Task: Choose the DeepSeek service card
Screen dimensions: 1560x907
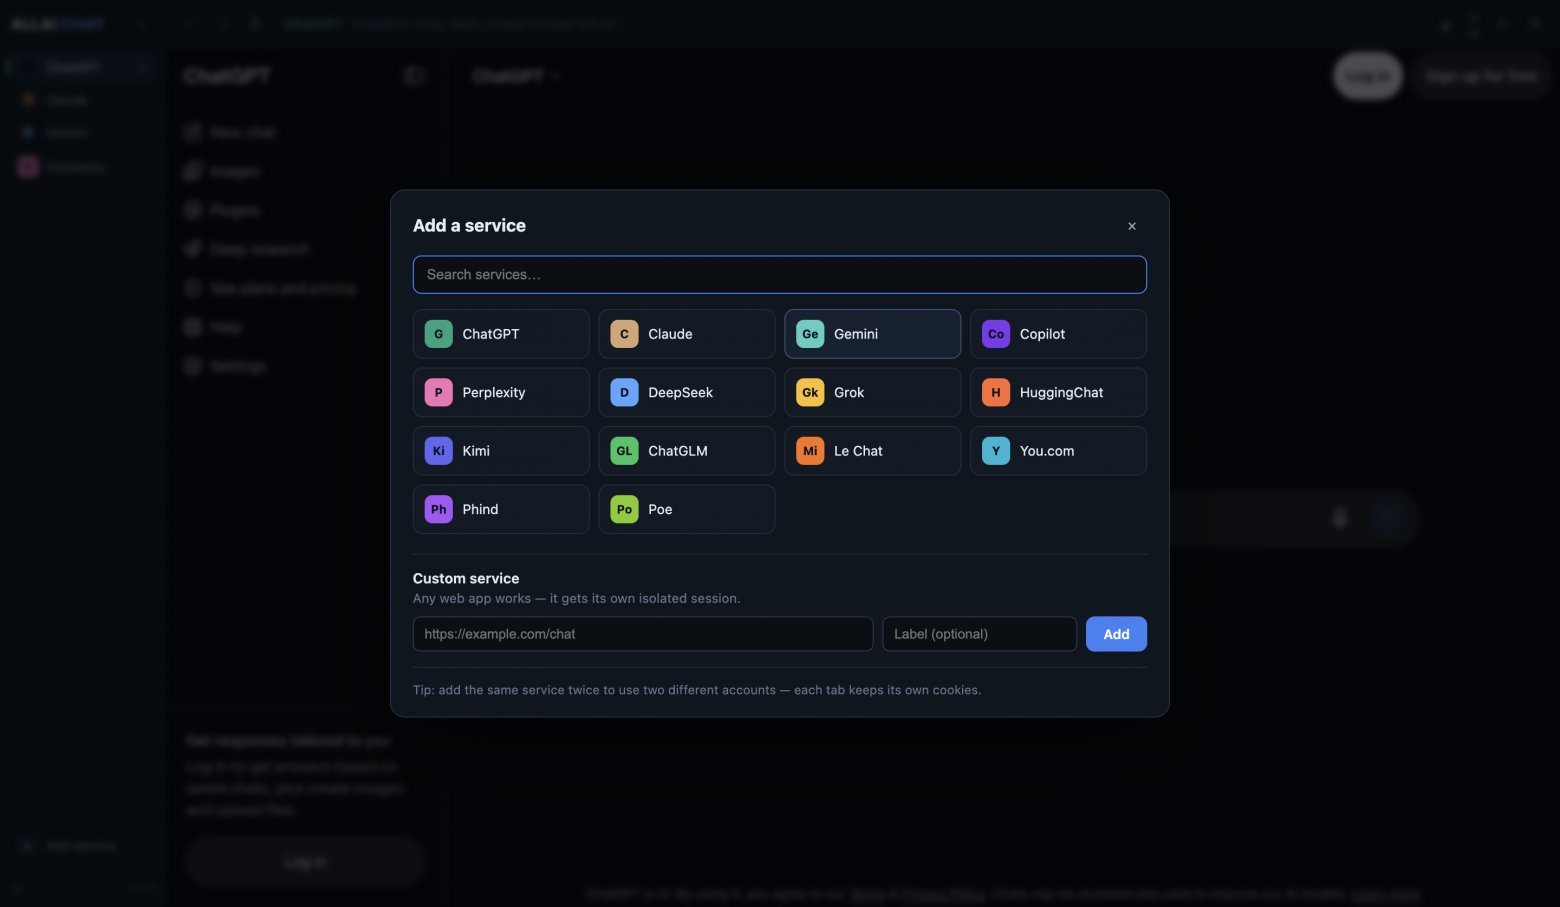Action: click(x=687, y=392)
